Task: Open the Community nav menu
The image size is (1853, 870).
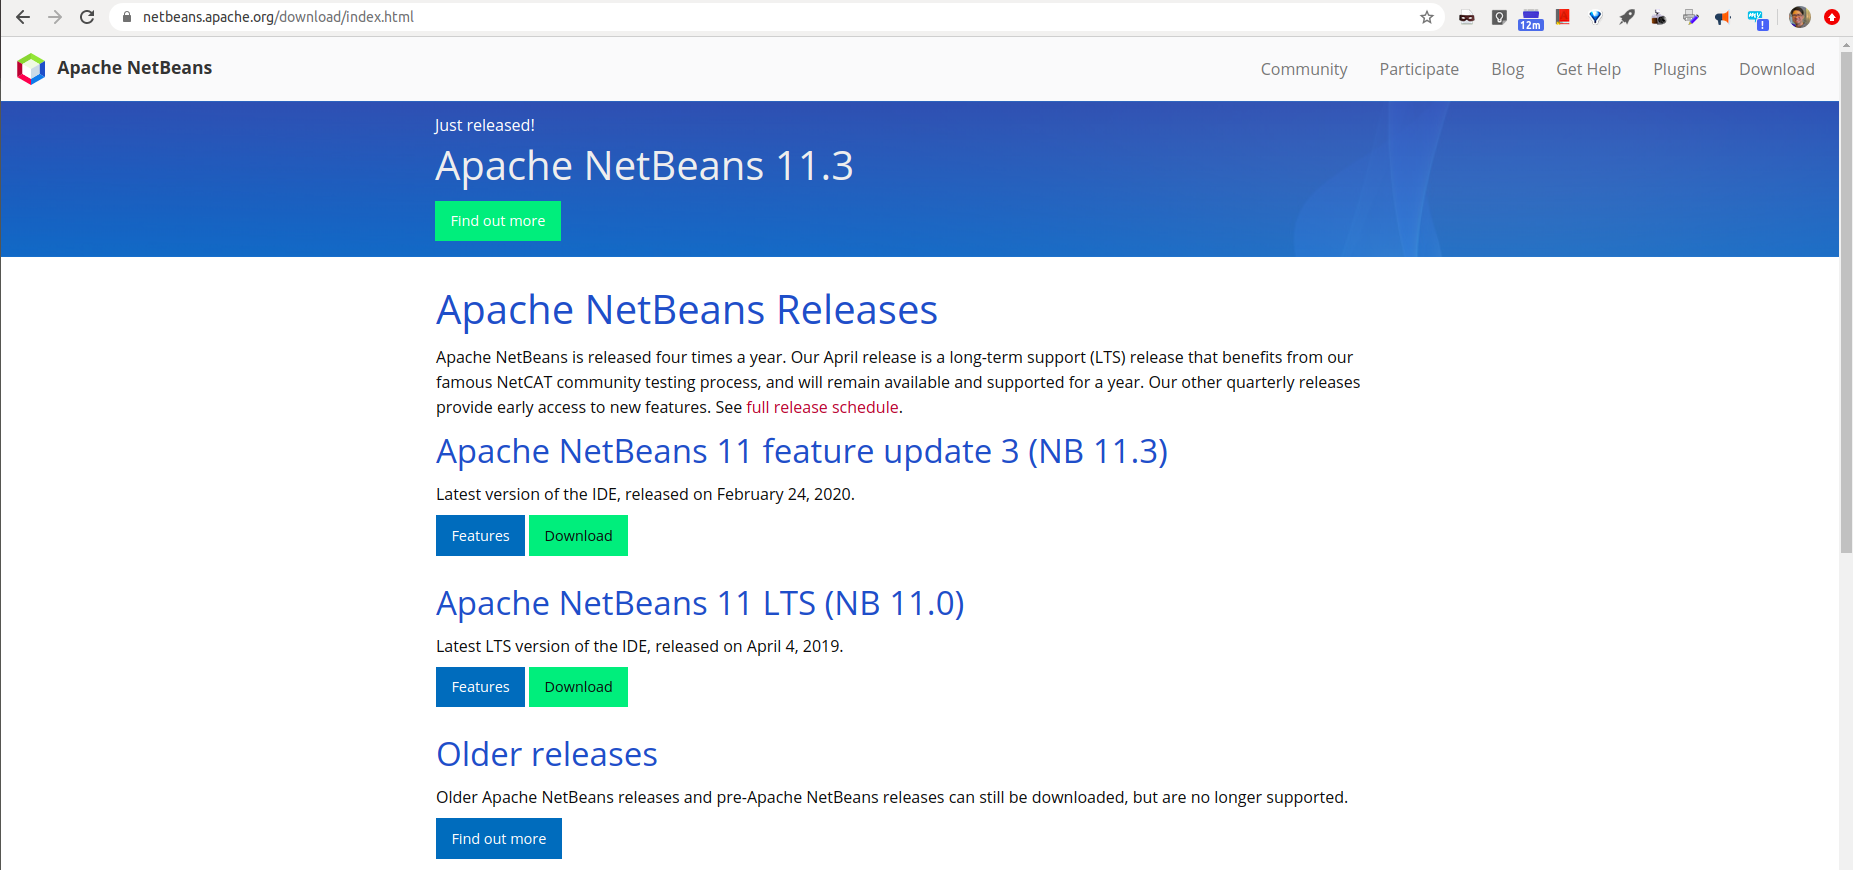Action: 1304,69
